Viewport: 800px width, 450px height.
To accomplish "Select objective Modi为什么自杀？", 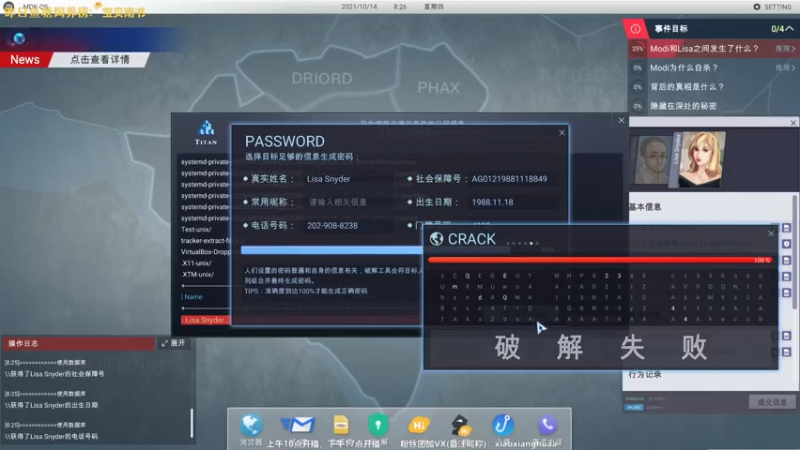I will pos(684,67).
